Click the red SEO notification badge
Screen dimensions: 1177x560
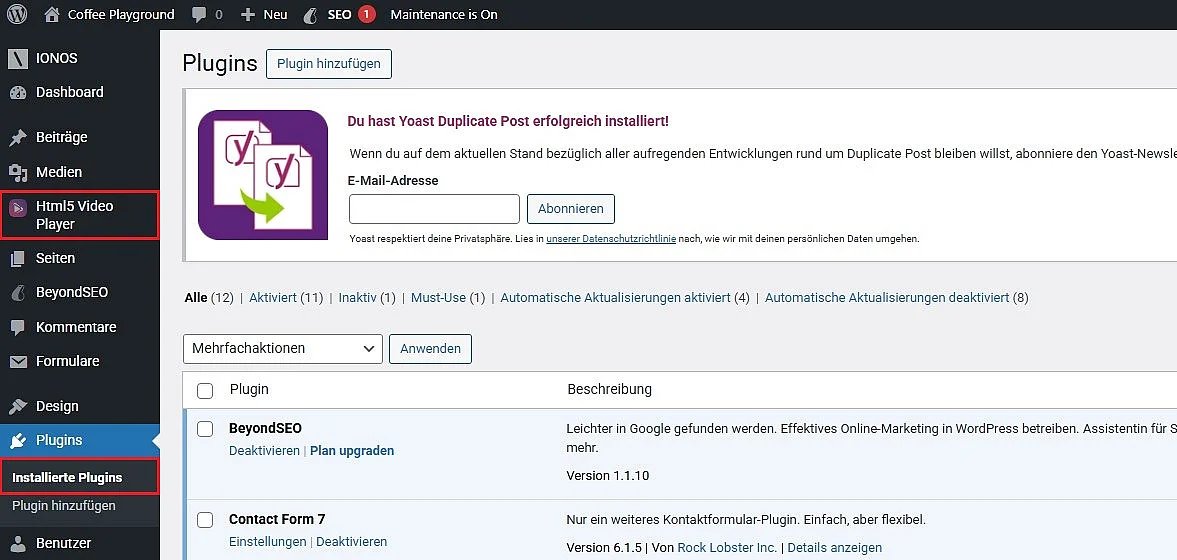pos(366,14)
